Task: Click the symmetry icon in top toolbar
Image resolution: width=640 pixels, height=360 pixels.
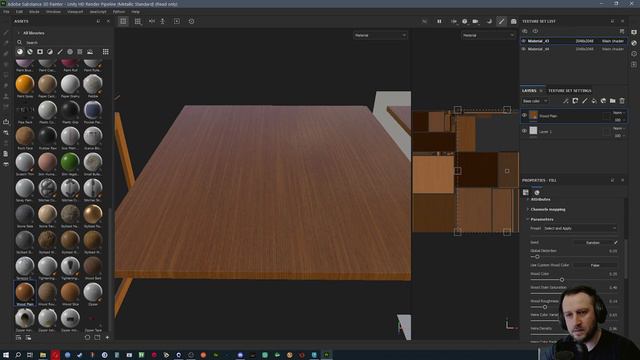Action: pos(152,21)
